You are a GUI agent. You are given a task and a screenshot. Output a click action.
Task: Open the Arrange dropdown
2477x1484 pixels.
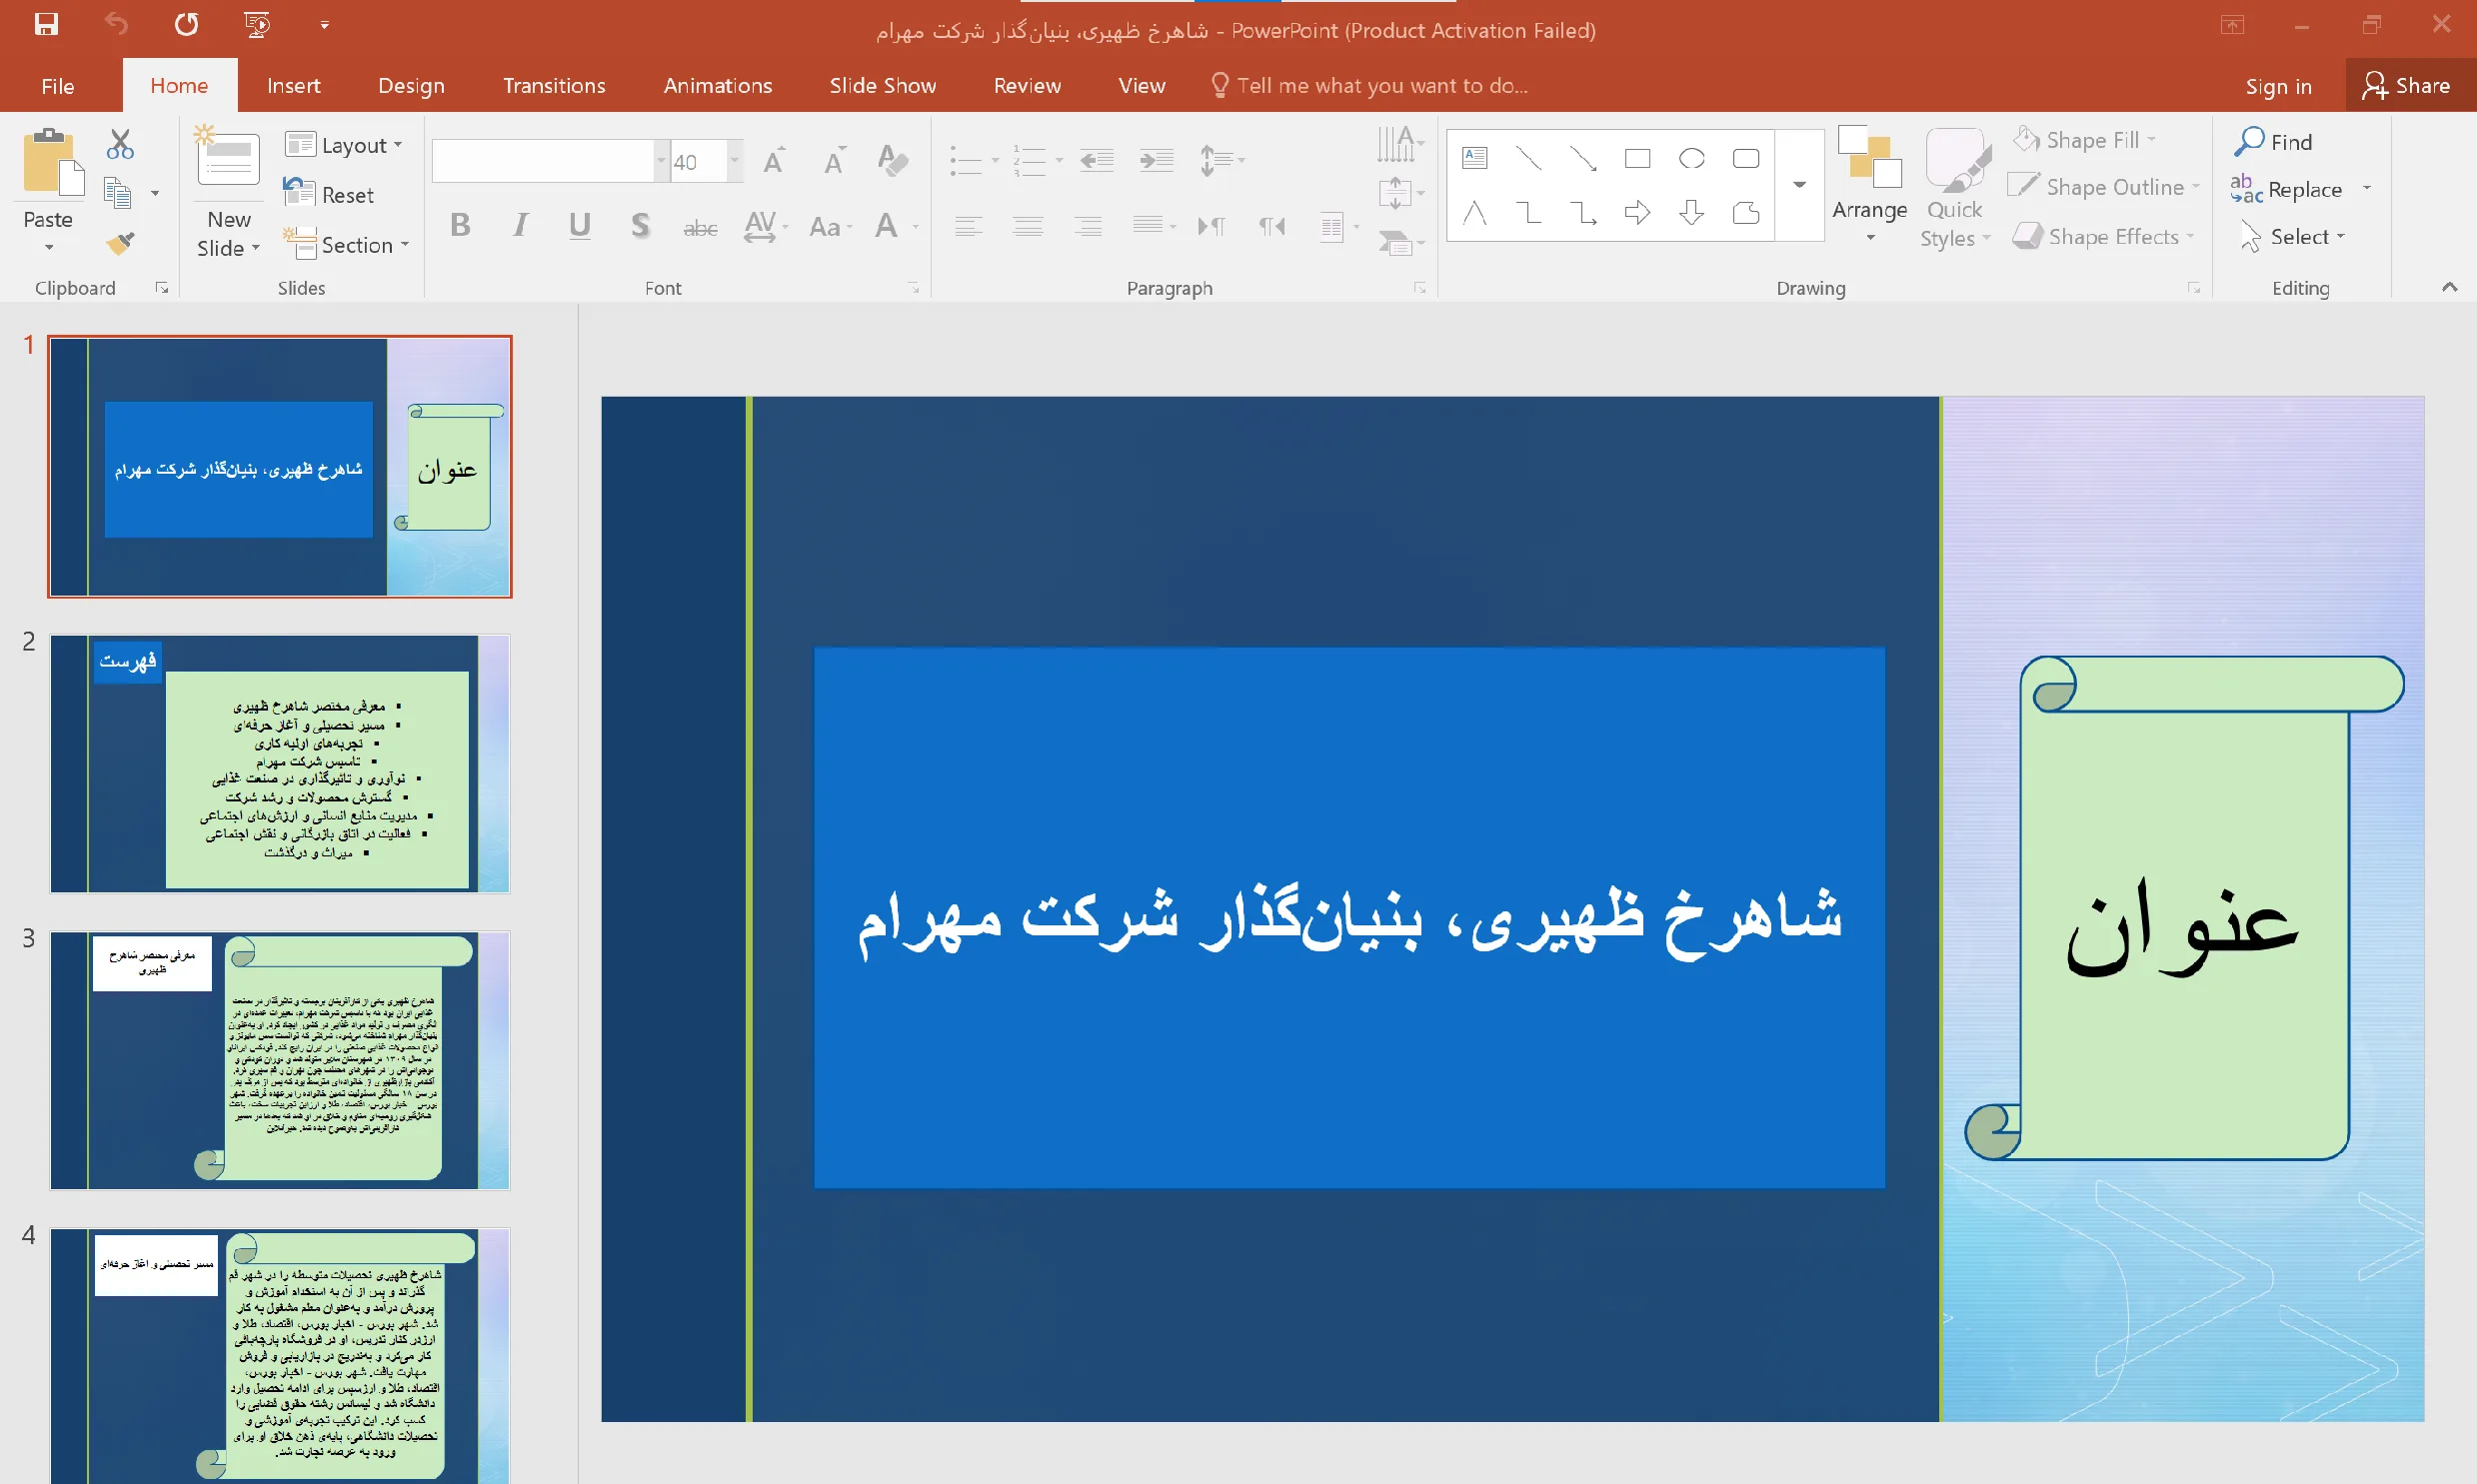click(x=1870, y=186)
